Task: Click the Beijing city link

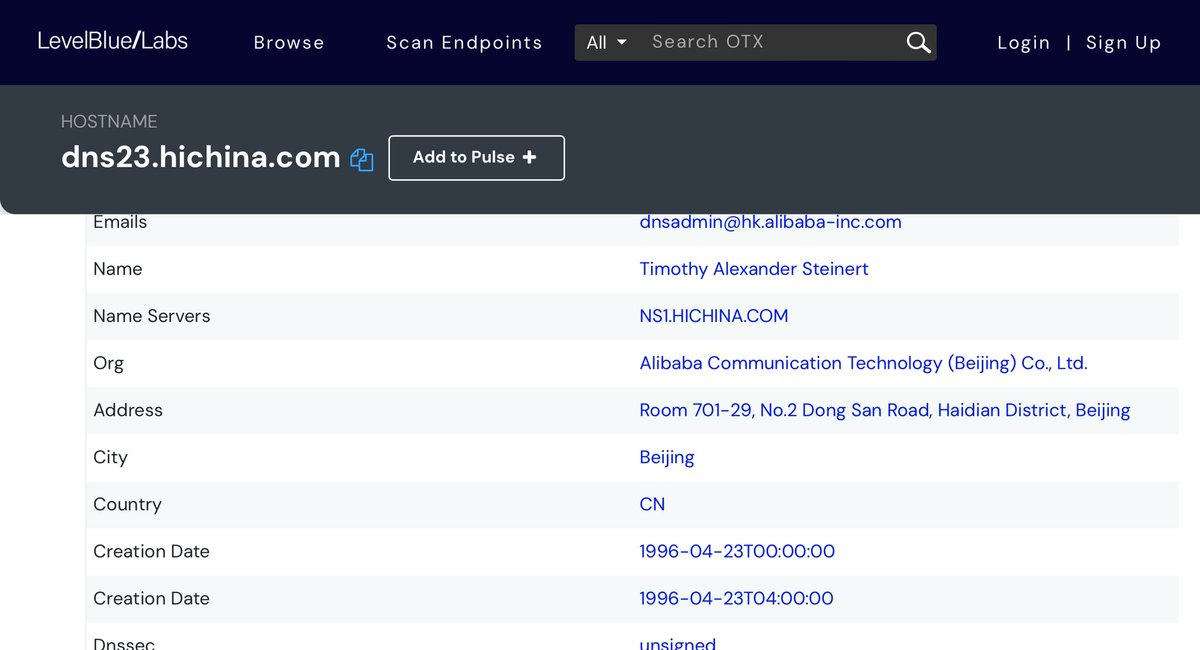Action: 666,457
